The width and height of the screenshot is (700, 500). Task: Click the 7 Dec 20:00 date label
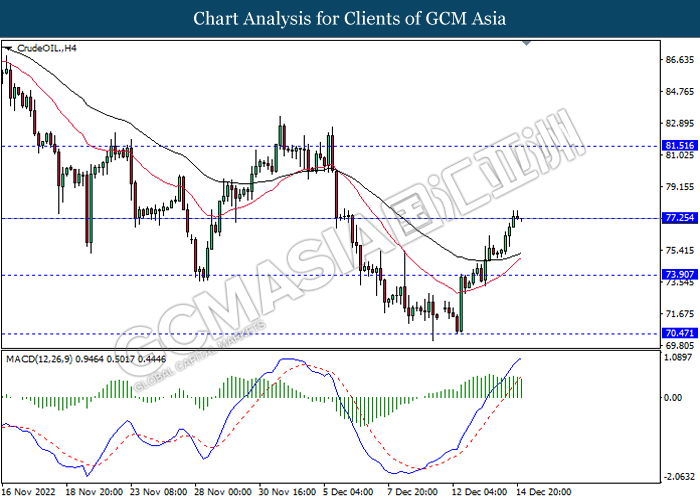tap(413, 492)
